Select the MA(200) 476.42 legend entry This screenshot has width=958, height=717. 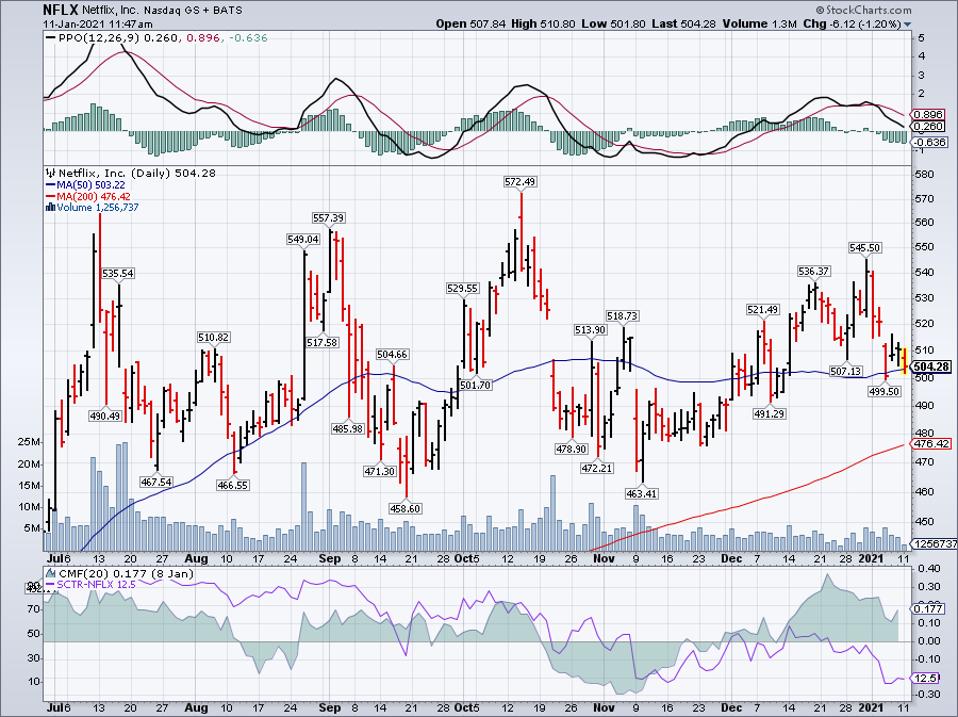pos(88,197)
